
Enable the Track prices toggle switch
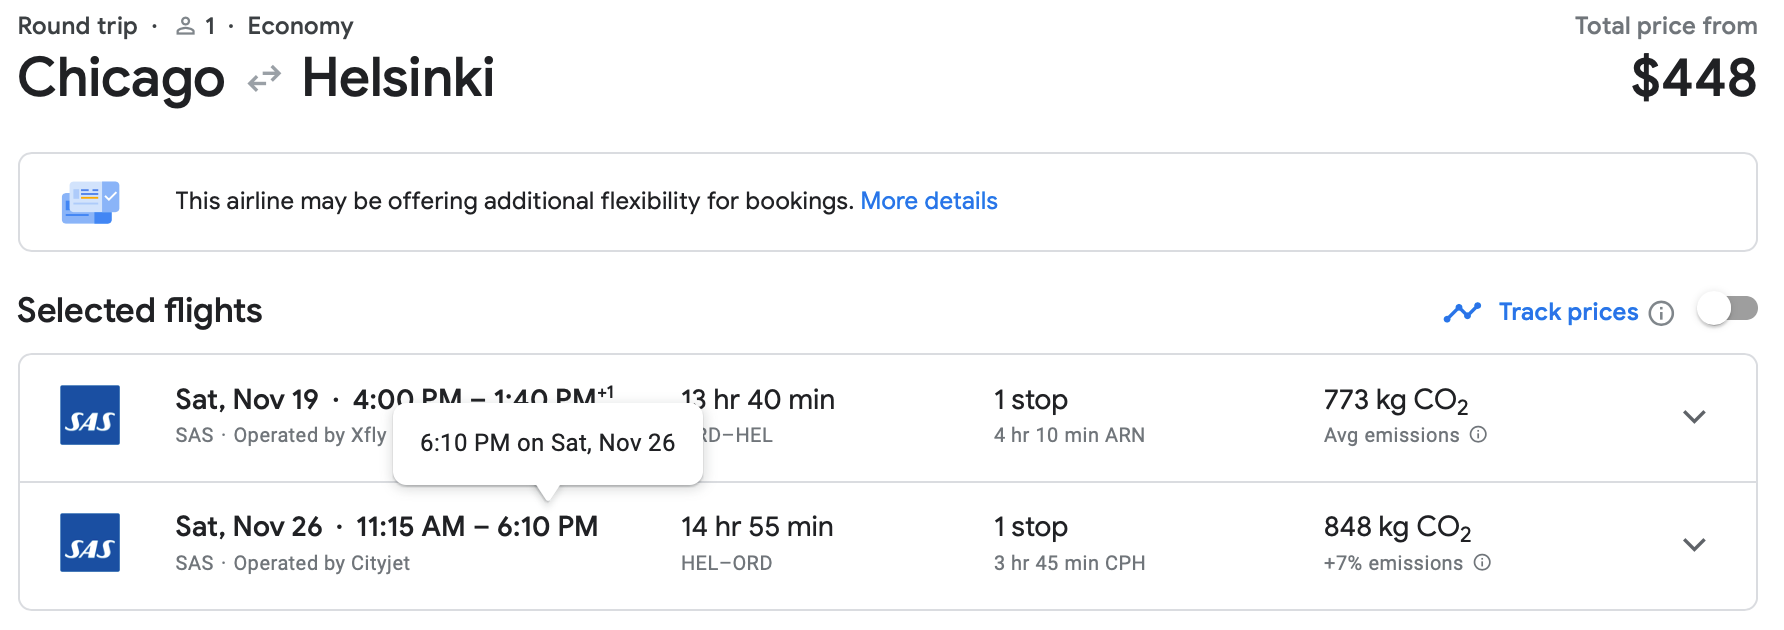pos(1727,309)
